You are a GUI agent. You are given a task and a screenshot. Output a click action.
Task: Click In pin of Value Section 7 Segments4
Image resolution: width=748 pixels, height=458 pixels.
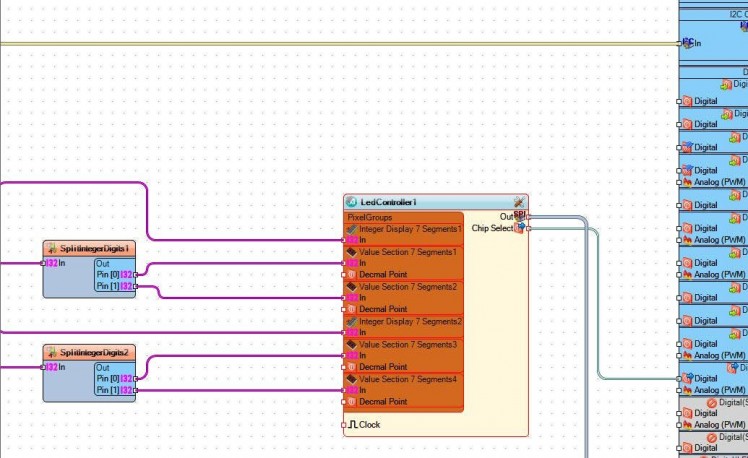point(352,390)
